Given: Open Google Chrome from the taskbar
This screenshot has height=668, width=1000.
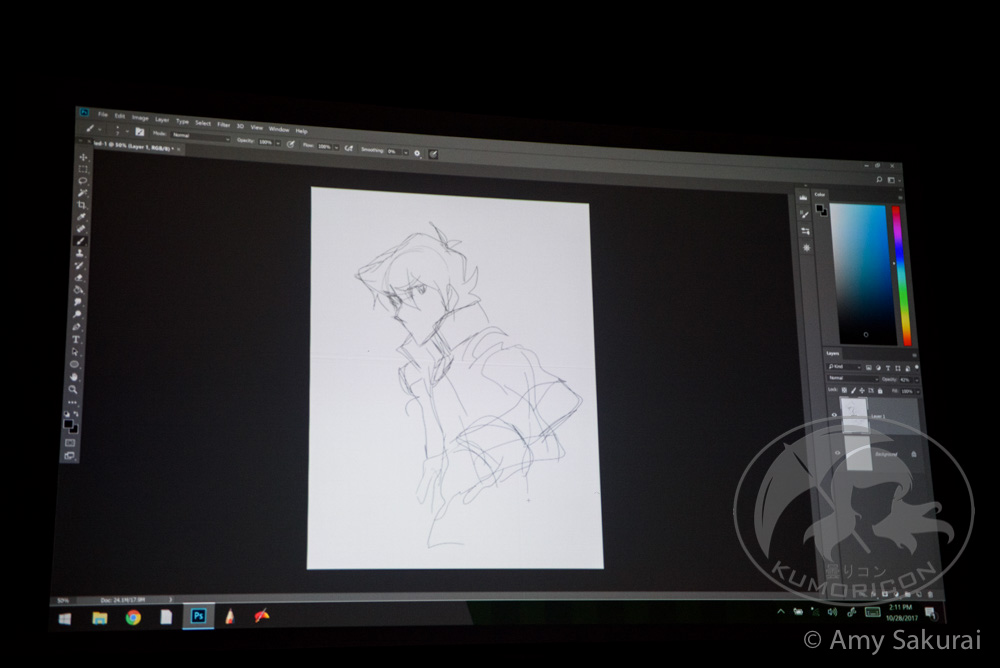Looking at the screenshot, I should click(x=133, y=617).
